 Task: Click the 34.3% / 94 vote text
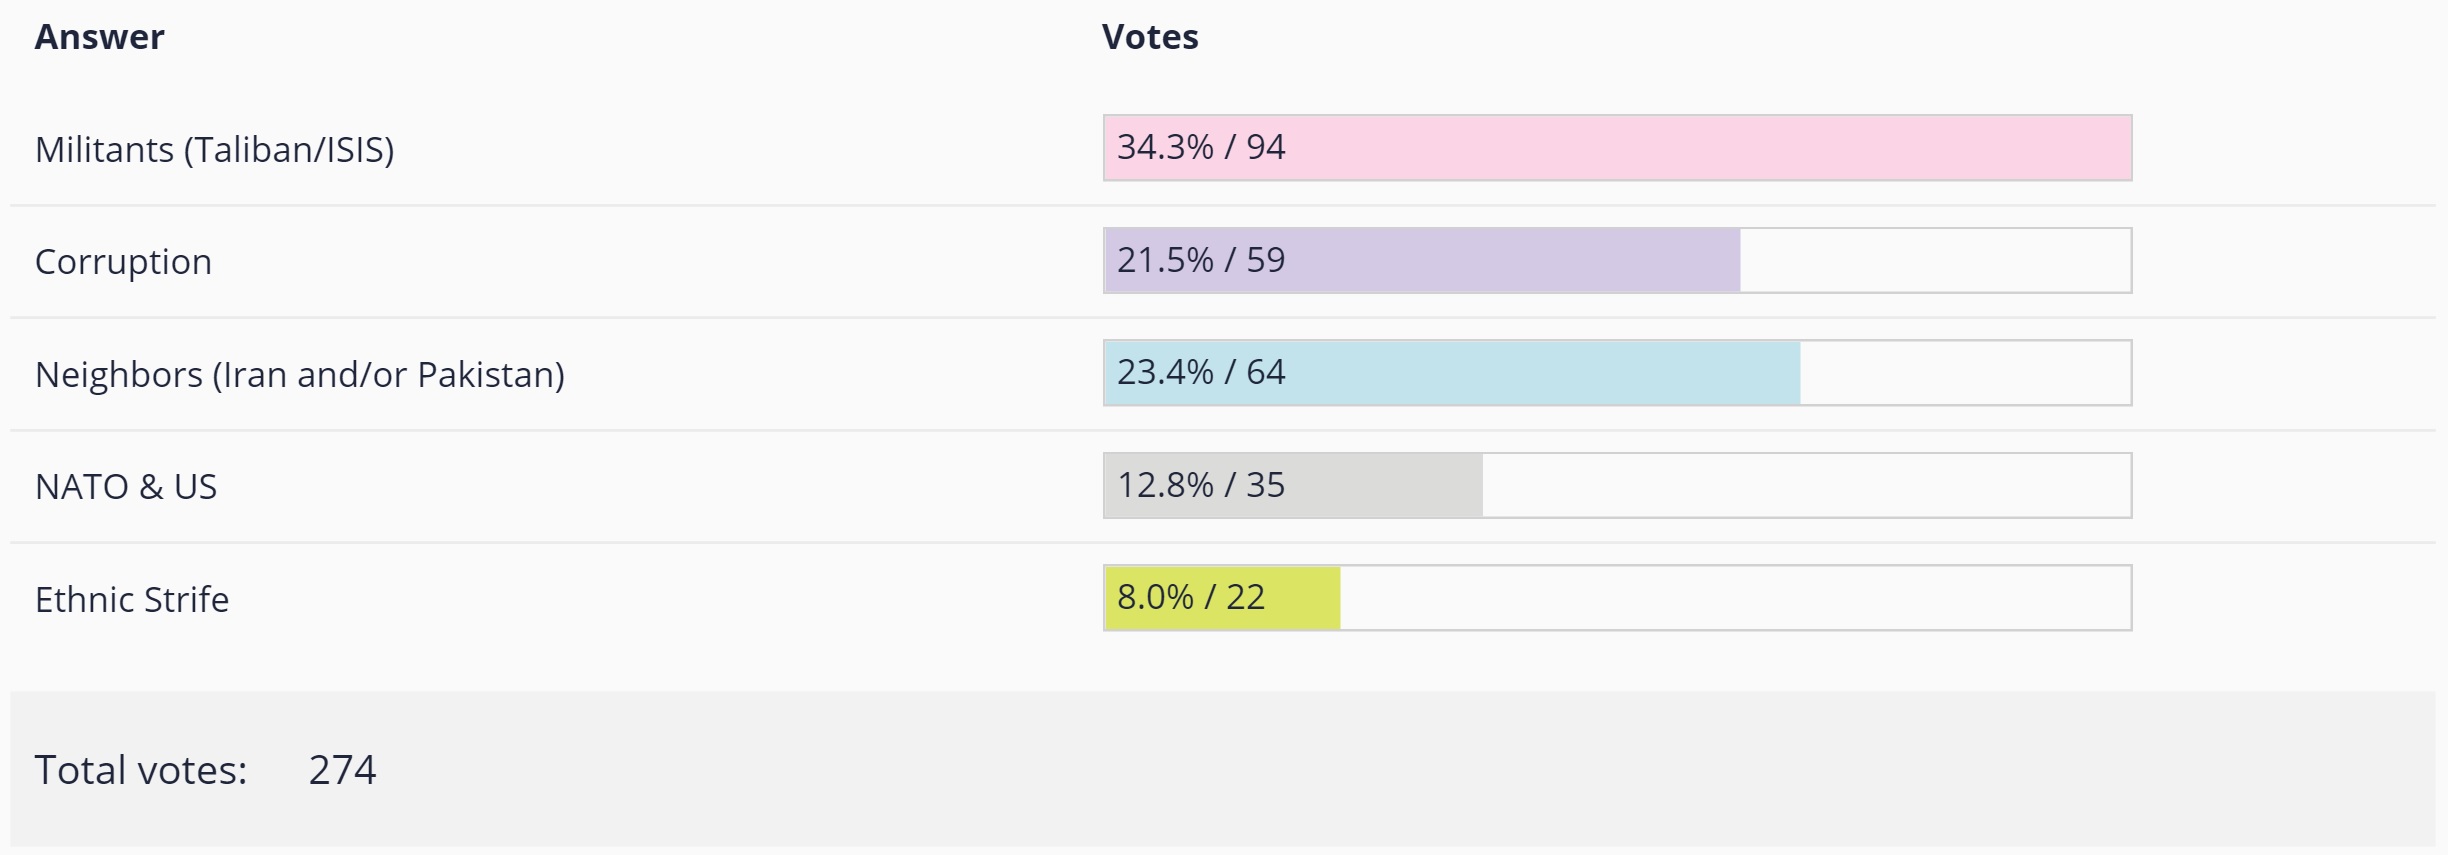1200,147
